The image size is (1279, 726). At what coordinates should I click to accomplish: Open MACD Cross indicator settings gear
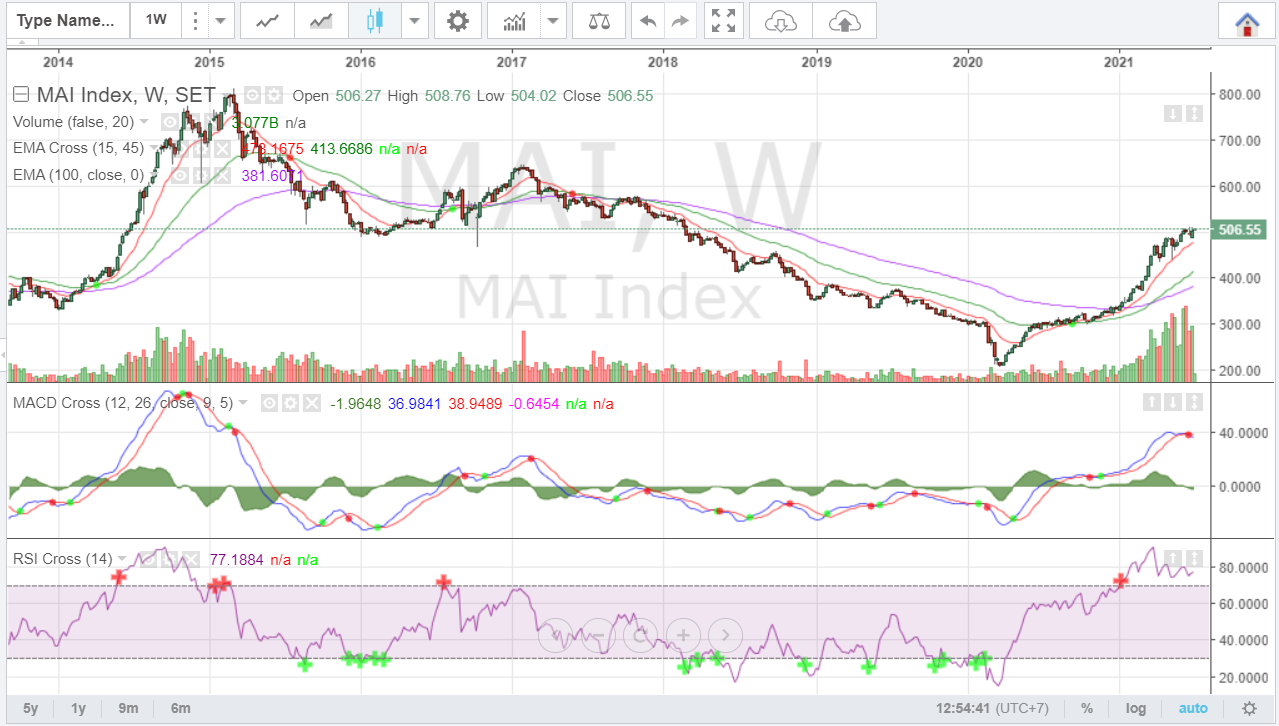click(290, 403)
